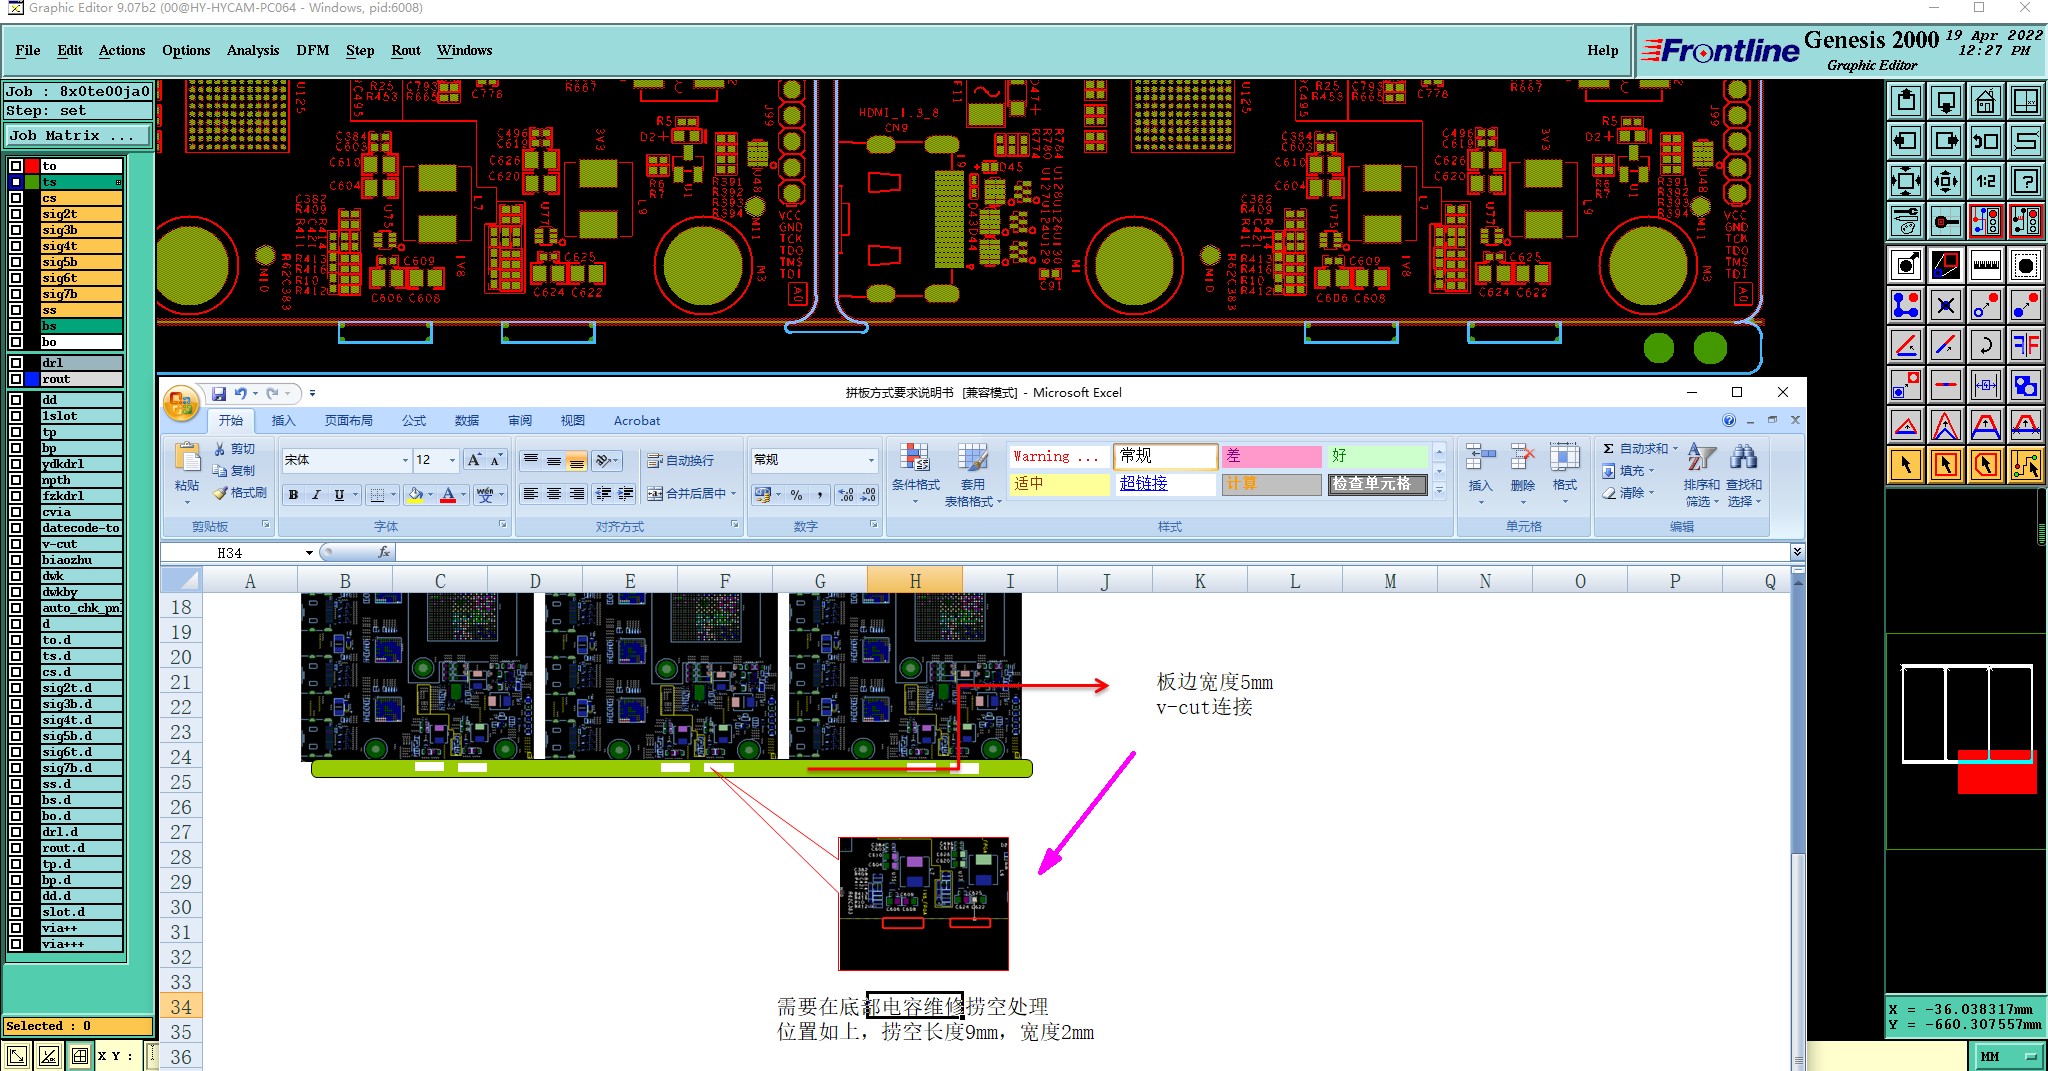This screenshot has width=2048, height=1071.
Task: Click the 合并后居中 merge and center button
Action: tap(691, 494)
